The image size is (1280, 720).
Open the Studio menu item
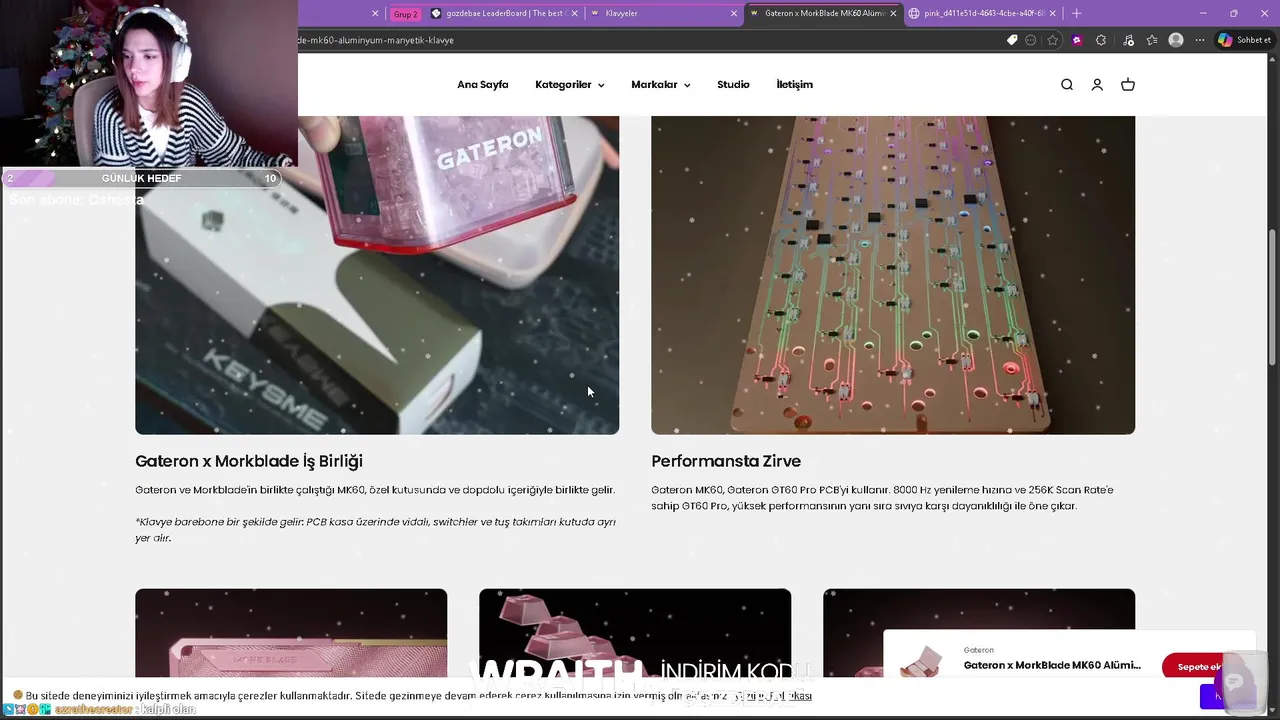733,85
